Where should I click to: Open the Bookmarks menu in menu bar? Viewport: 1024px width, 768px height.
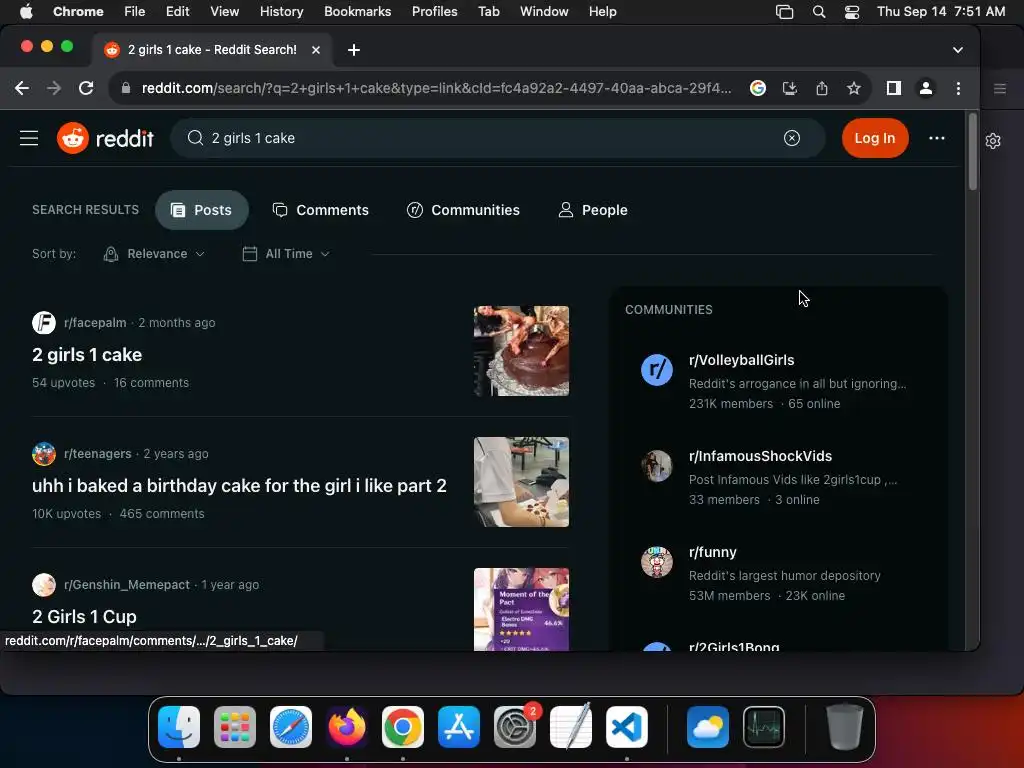click(x=357, y=12)
